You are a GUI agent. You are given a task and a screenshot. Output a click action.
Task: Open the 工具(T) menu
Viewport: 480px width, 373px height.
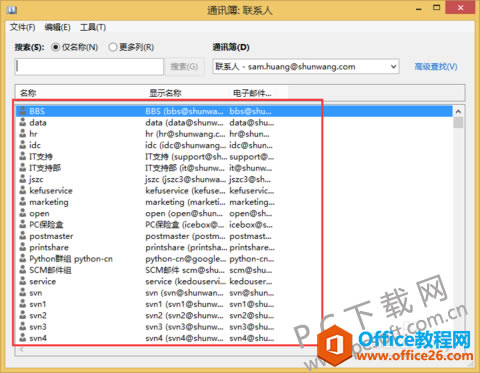coord(93,27)
